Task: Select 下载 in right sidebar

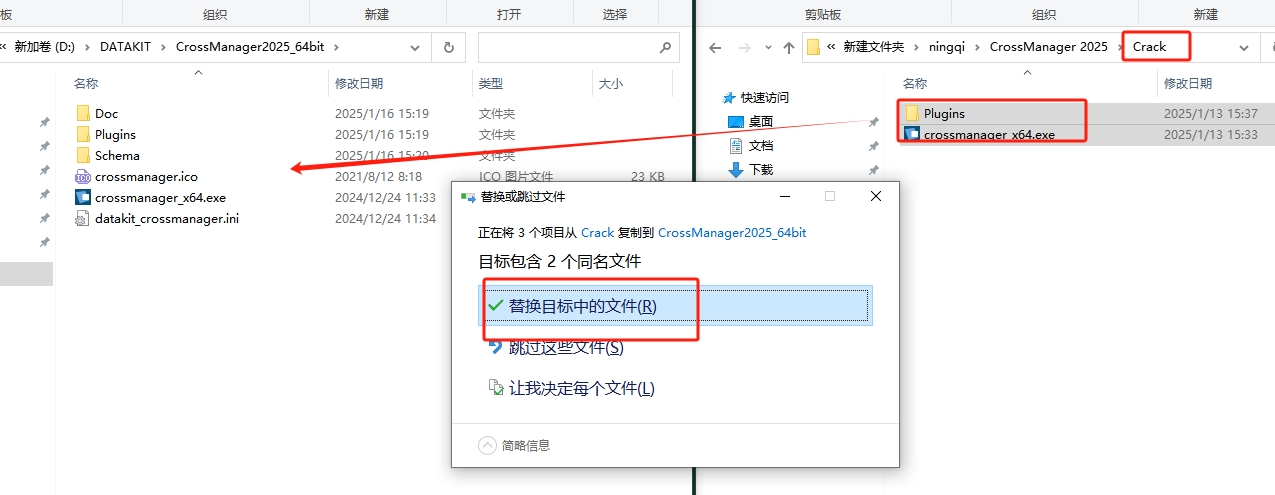Action: (761, 169)
